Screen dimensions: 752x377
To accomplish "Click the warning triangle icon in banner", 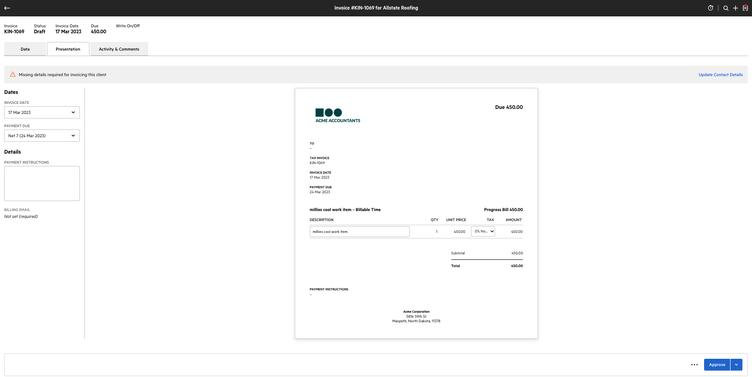I will (x=12, y=75).
